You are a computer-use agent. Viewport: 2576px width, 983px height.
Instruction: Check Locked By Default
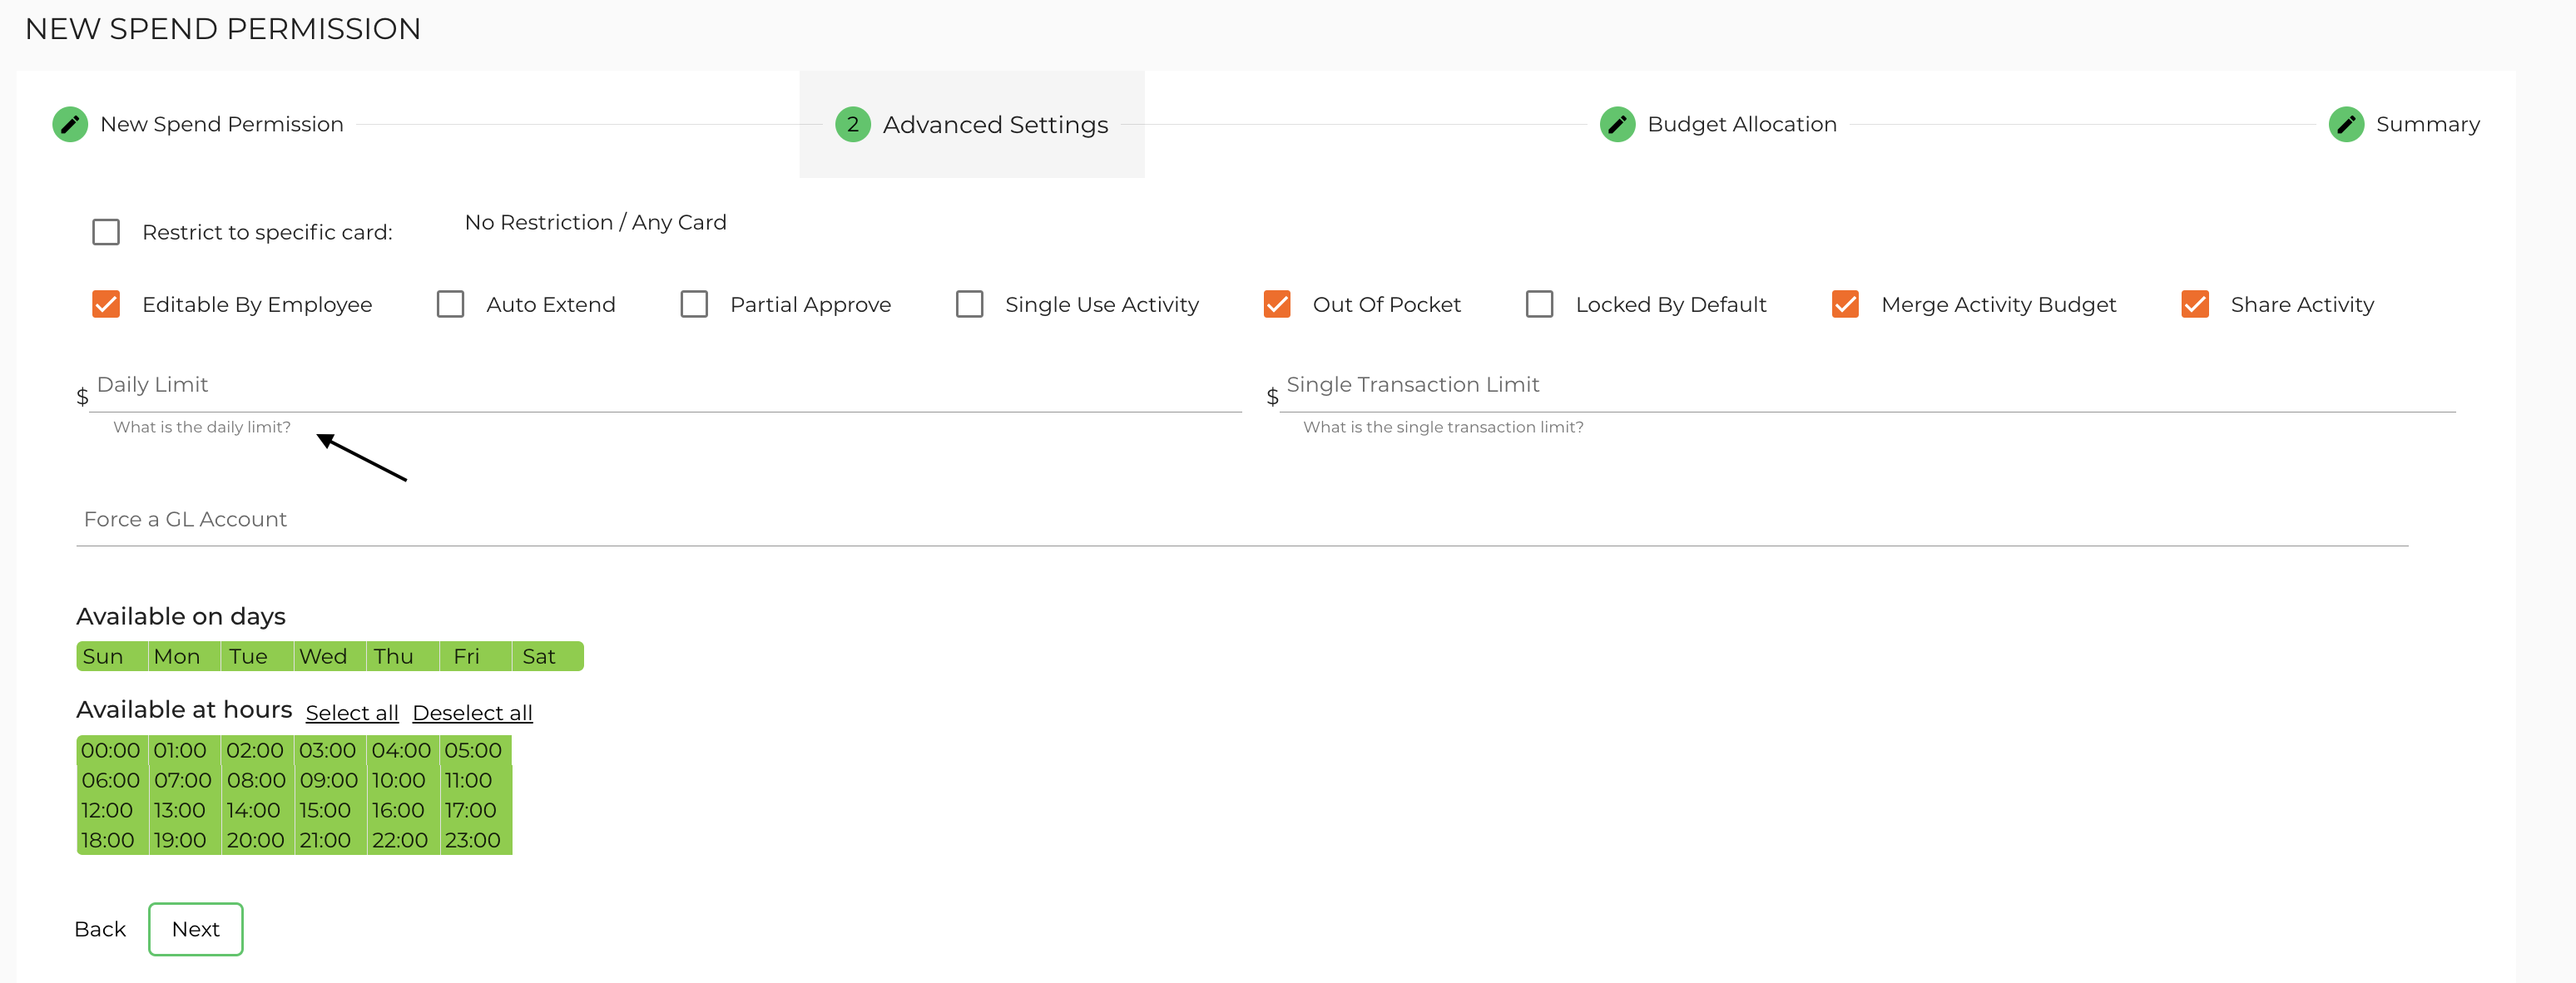tap(1539, 304)
